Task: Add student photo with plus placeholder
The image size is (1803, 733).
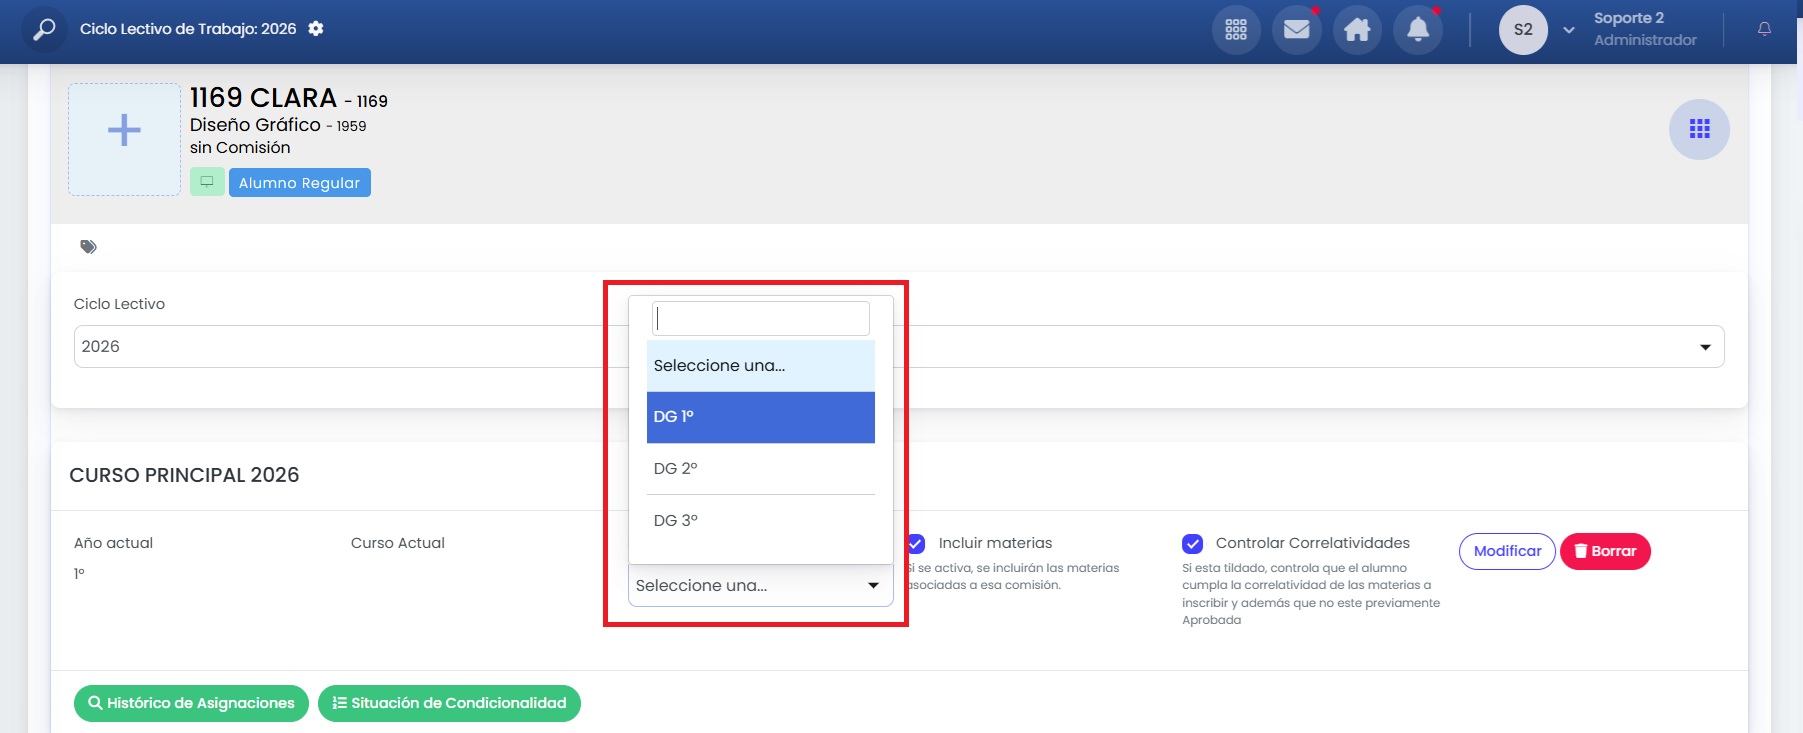Action: click(124, 139)
